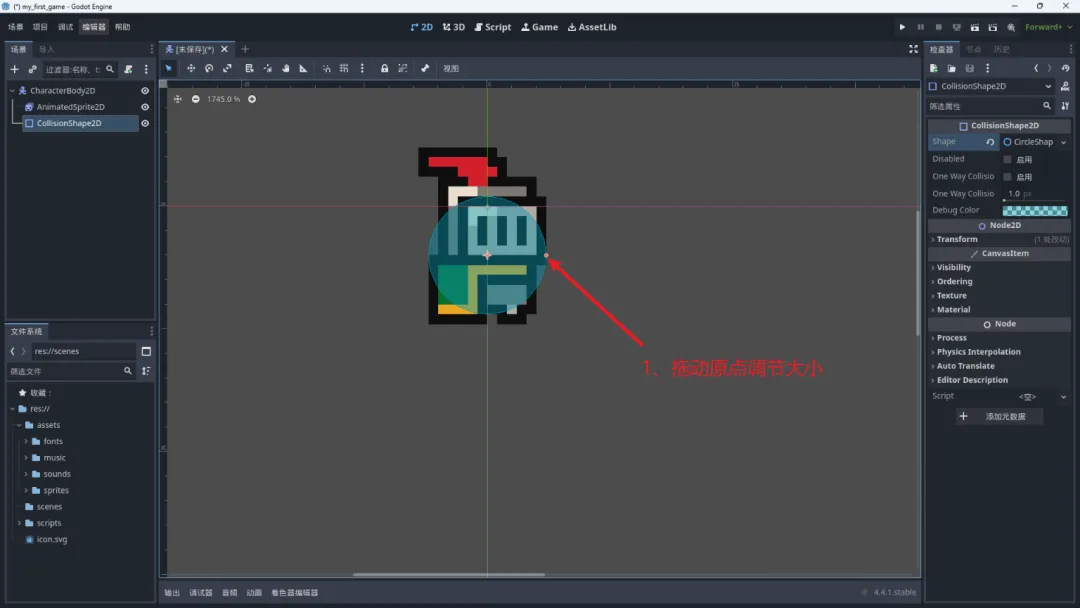
Task: Open the 着色器编辑器 shader editor panel
Action: click(x=295, y=592)
